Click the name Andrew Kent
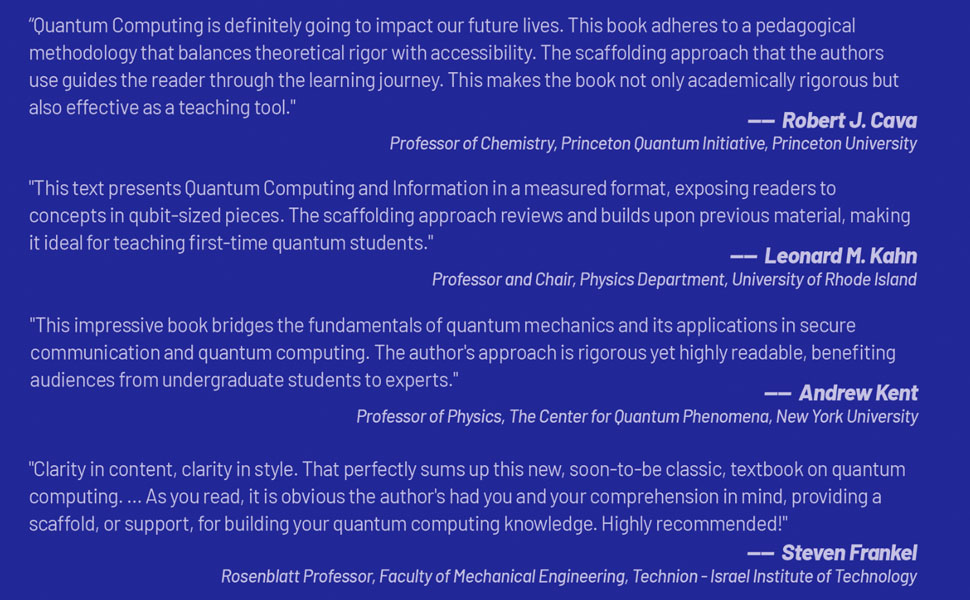This screenshot has width=970, height=600. click(x=858, y=393)
